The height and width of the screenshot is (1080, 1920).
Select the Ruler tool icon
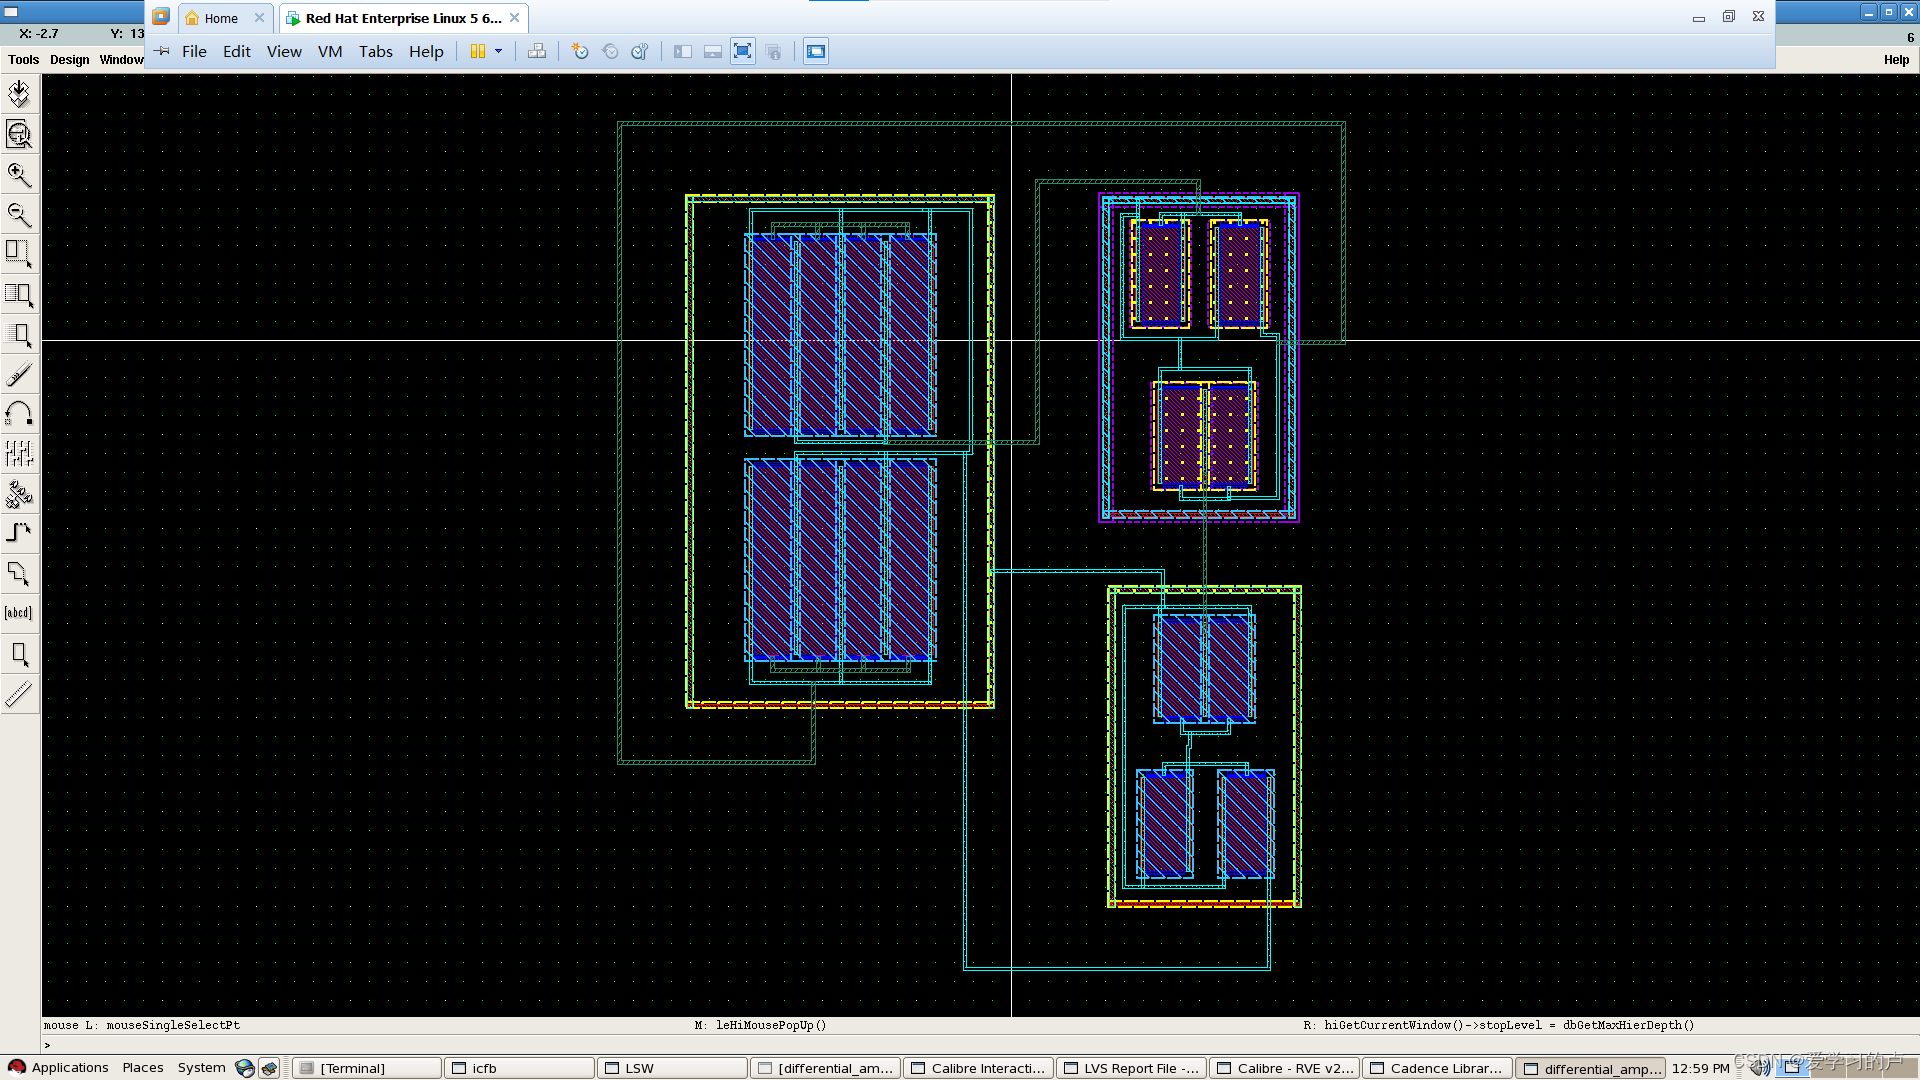tap(19, 693)
